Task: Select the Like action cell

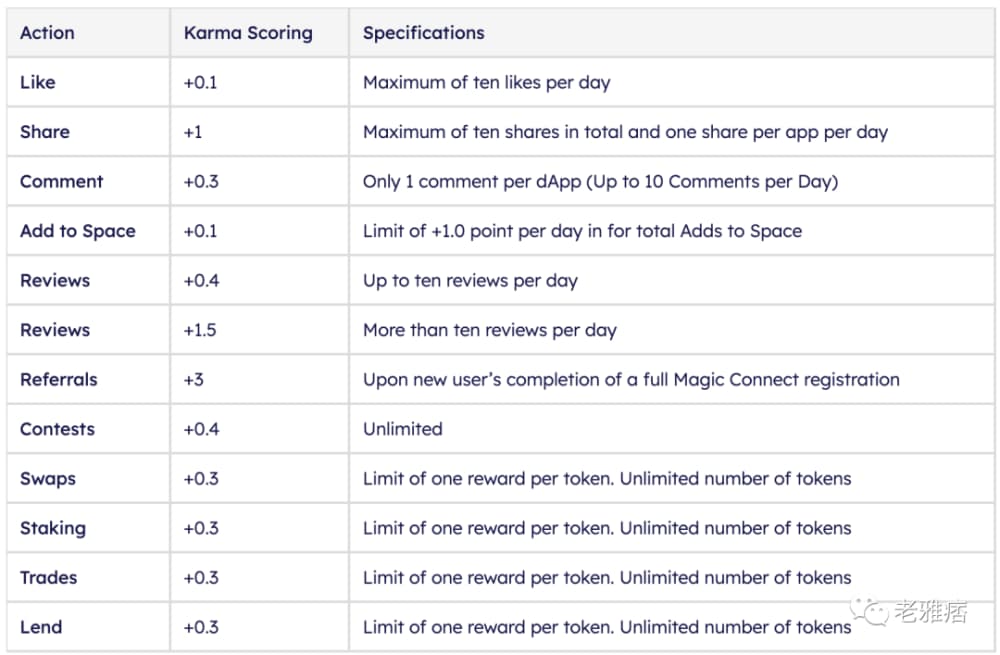Action: tap(38, 82)
